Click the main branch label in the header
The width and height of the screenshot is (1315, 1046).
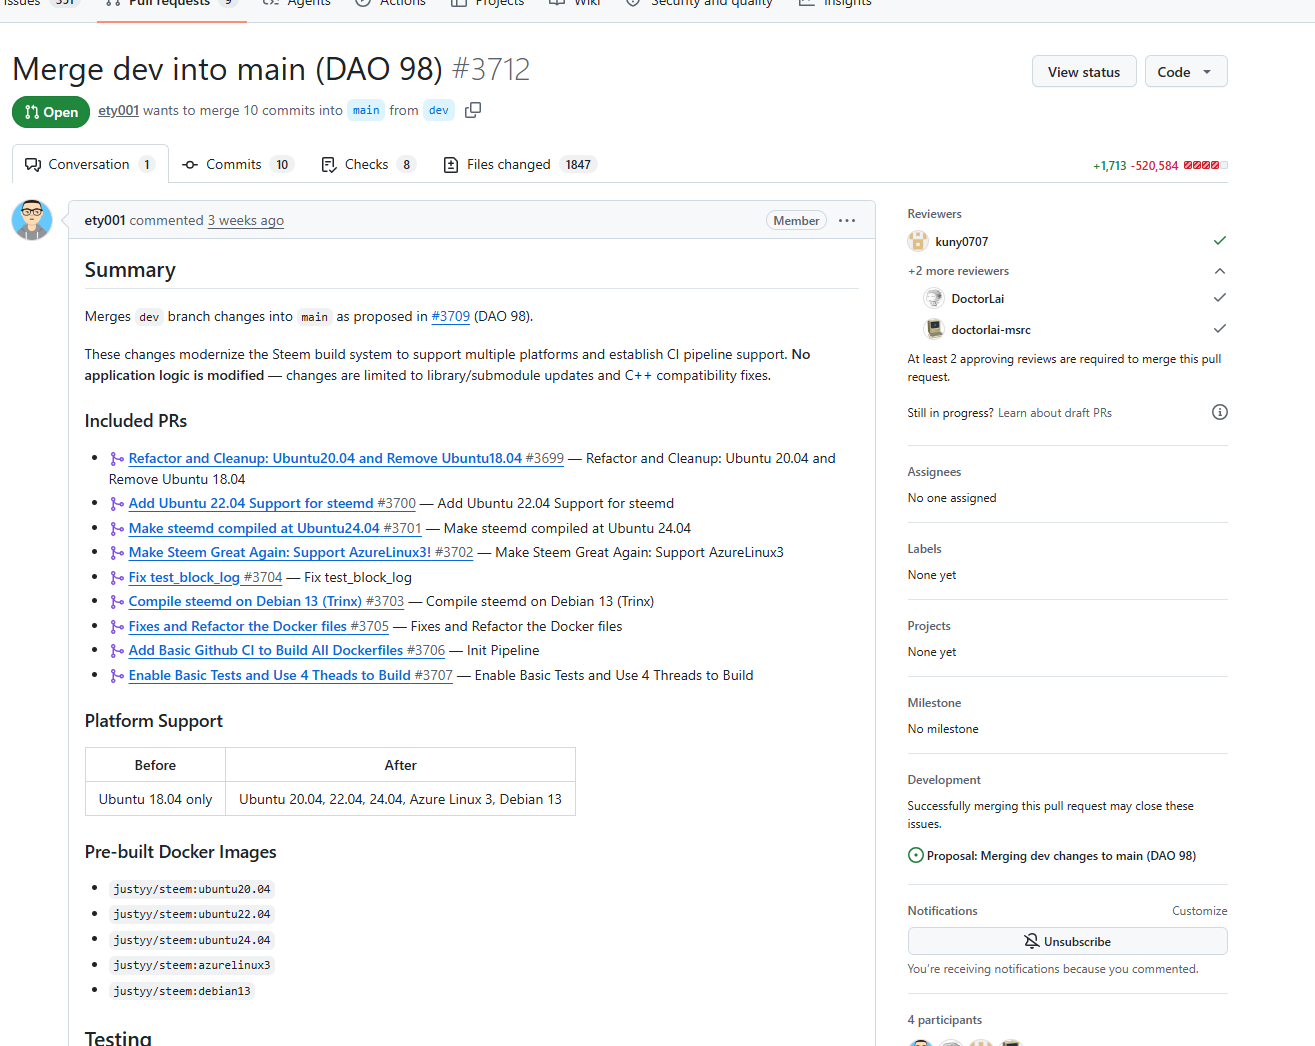pyautogui.click(x=366, y=110)
